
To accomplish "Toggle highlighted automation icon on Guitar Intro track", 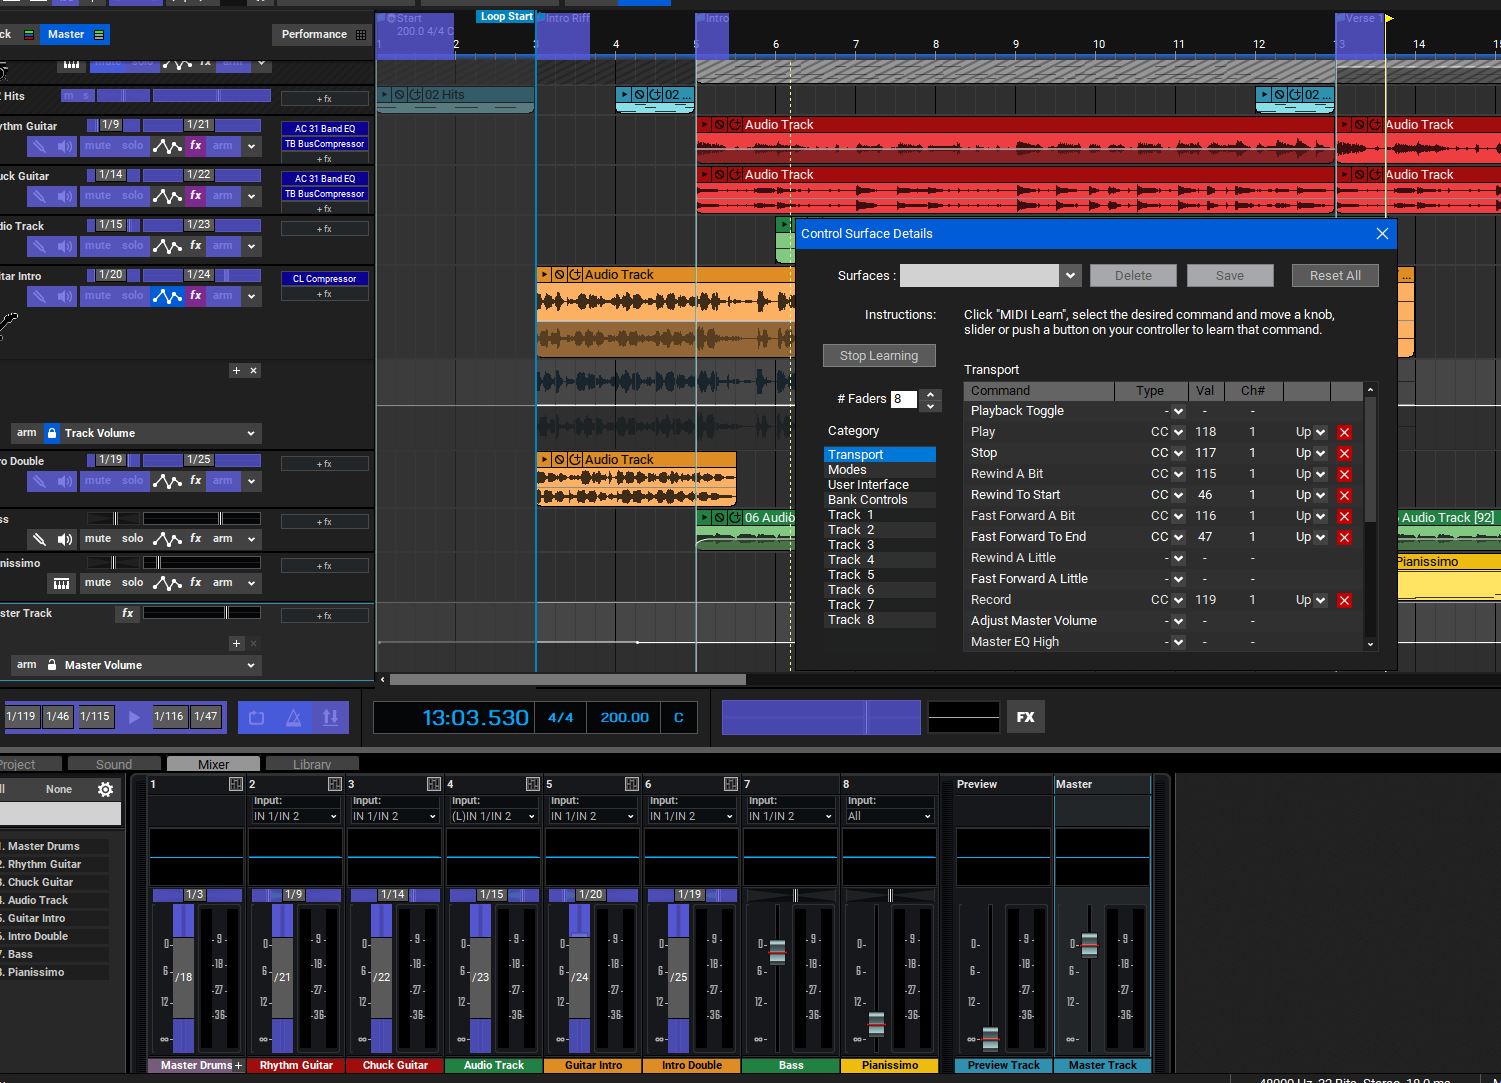I will [167, 296].
